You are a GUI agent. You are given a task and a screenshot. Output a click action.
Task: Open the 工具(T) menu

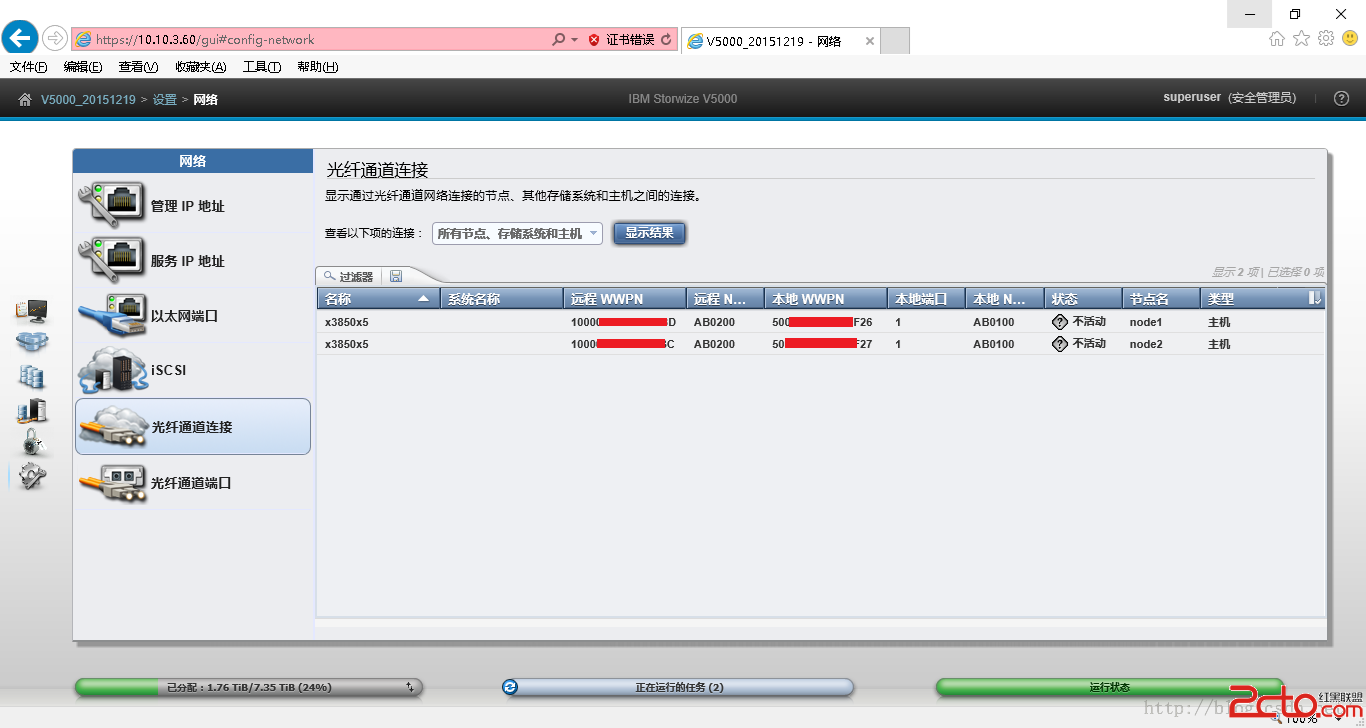tap(262, 67)
